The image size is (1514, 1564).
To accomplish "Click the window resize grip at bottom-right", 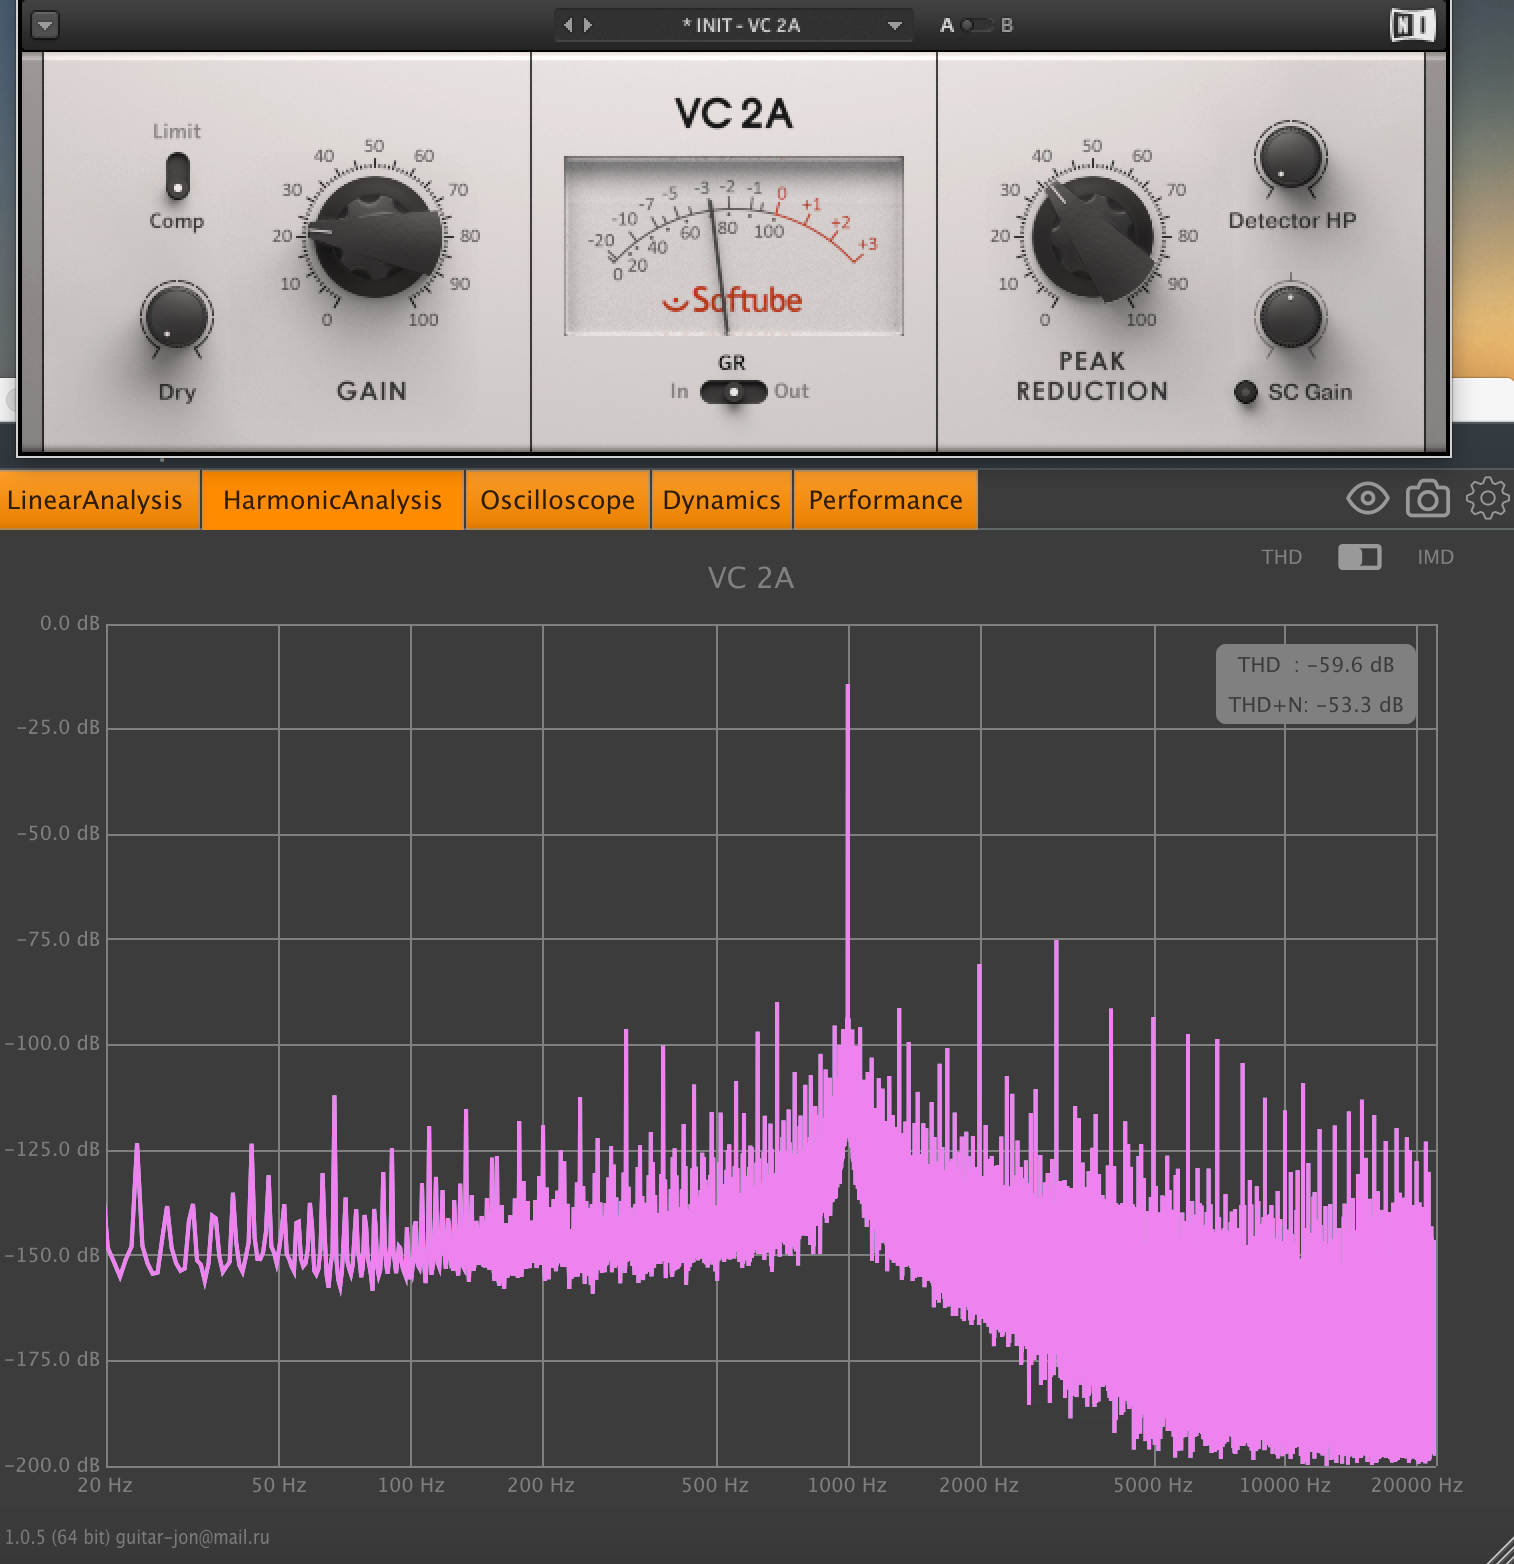I will tap(1498, 1549).
